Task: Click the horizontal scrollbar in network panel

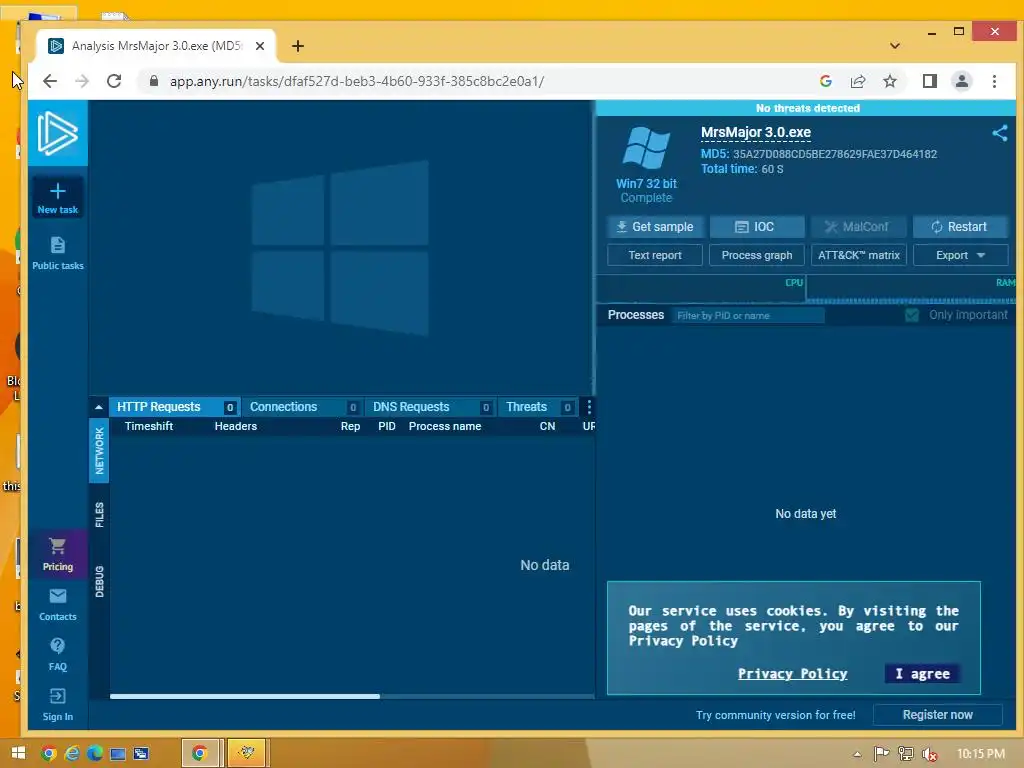Action: point(245,696)
